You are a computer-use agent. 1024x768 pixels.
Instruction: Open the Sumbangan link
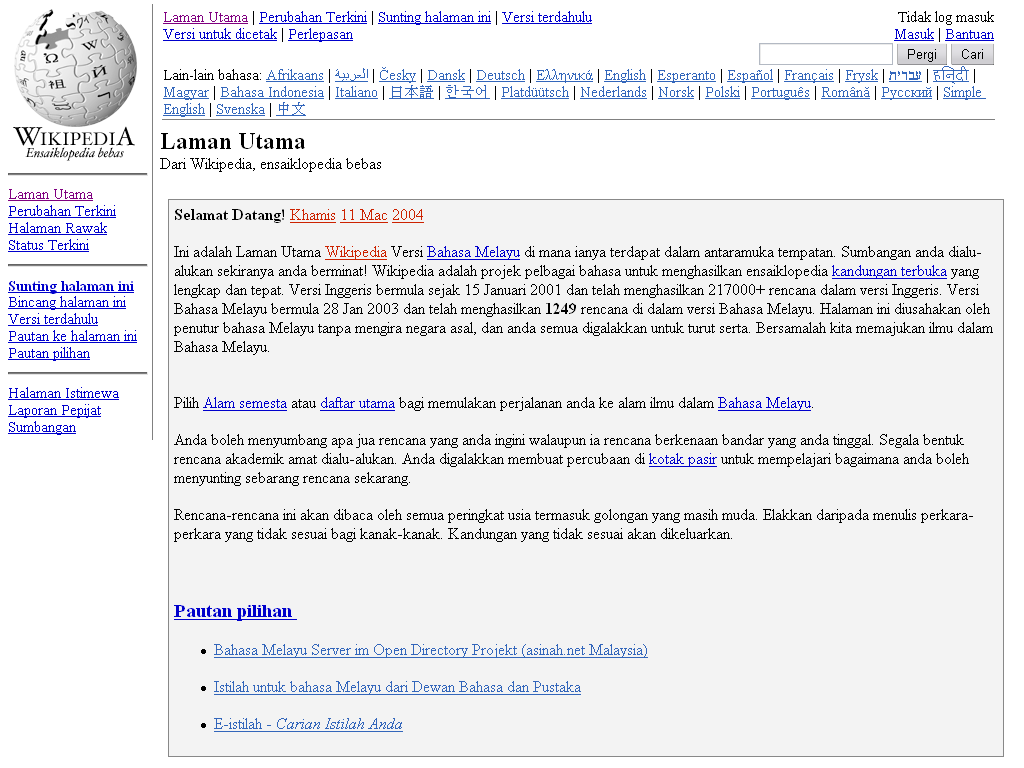tap(42, 428)
